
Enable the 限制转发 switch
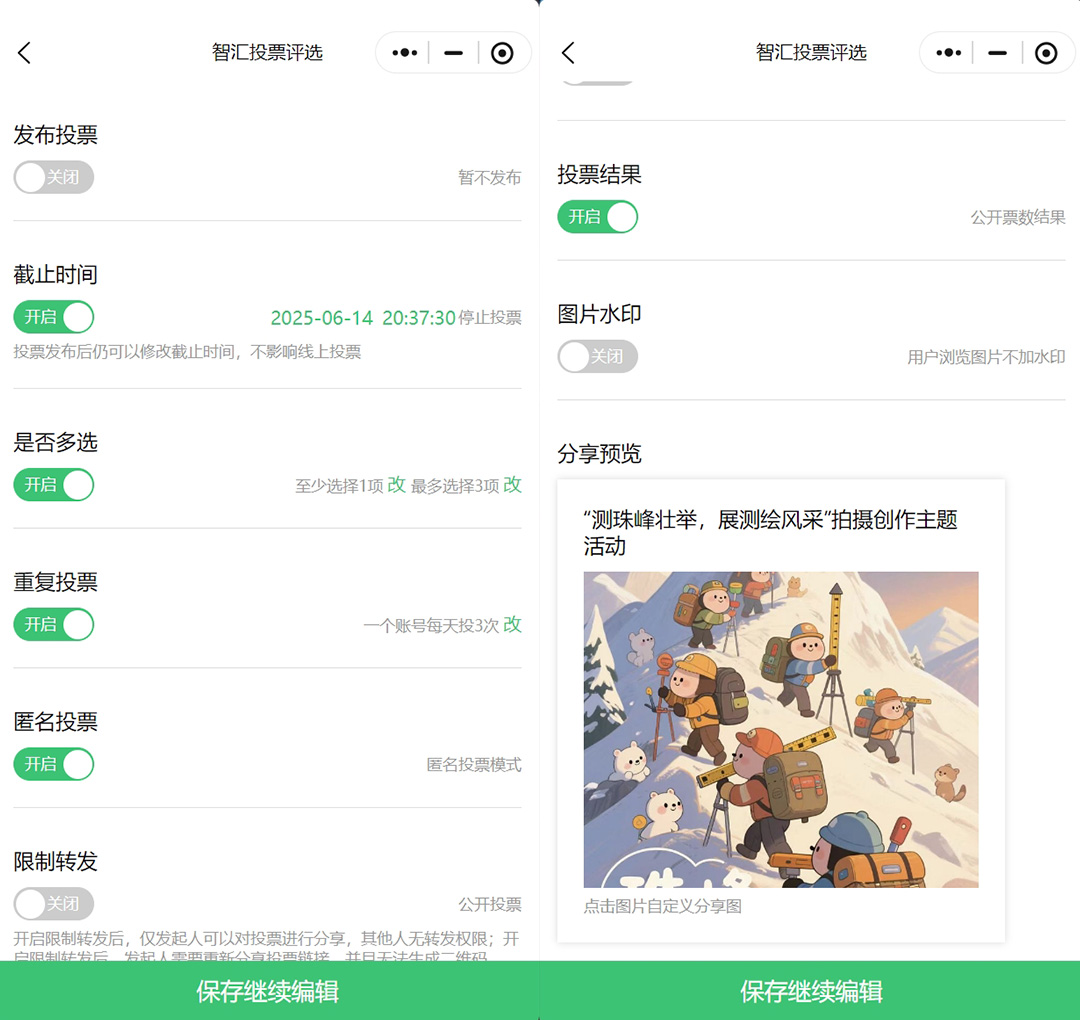(54, 904)
